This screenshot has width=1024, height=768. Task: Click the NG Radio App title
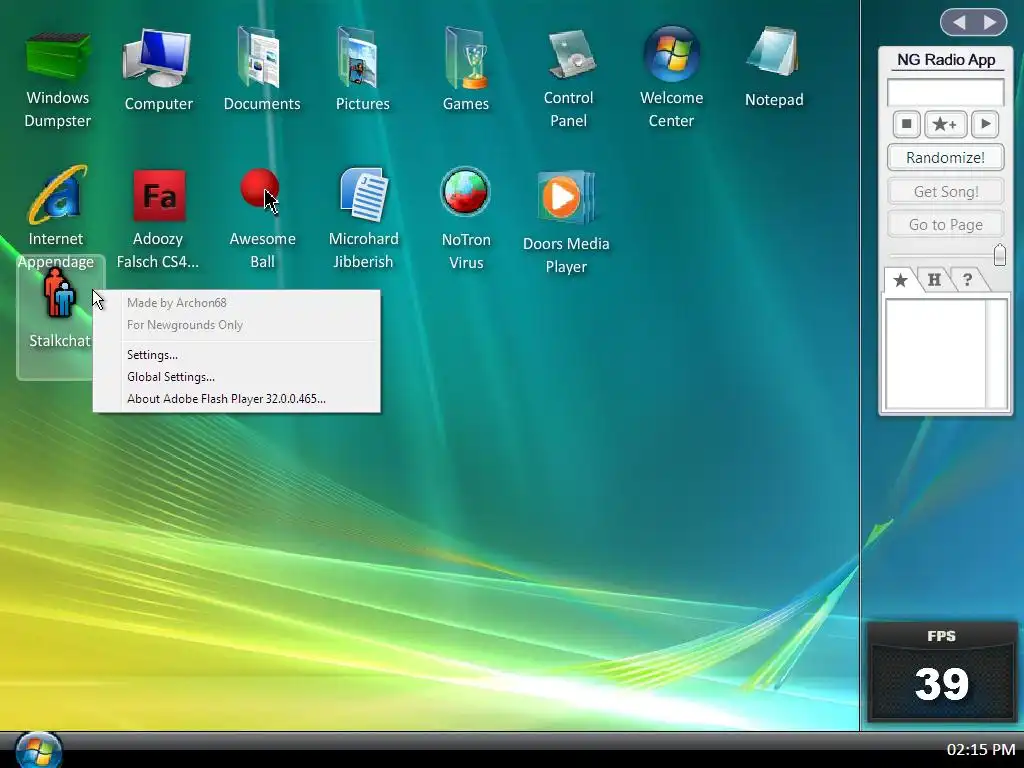pyautogui.click(x=946, y=59)
